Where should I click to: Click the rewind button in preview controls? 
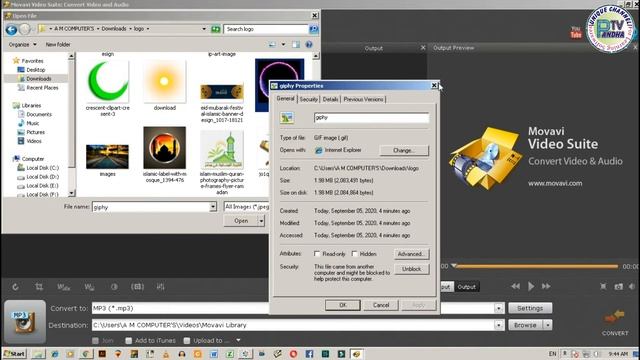point(516,287)
